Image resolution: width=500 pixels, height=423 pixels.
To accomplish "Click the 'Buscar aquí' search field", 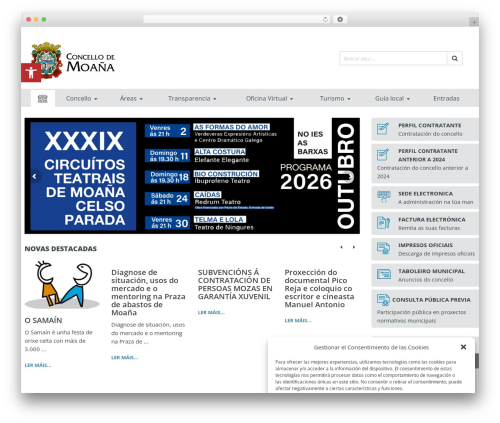I will tap(393, 58).
